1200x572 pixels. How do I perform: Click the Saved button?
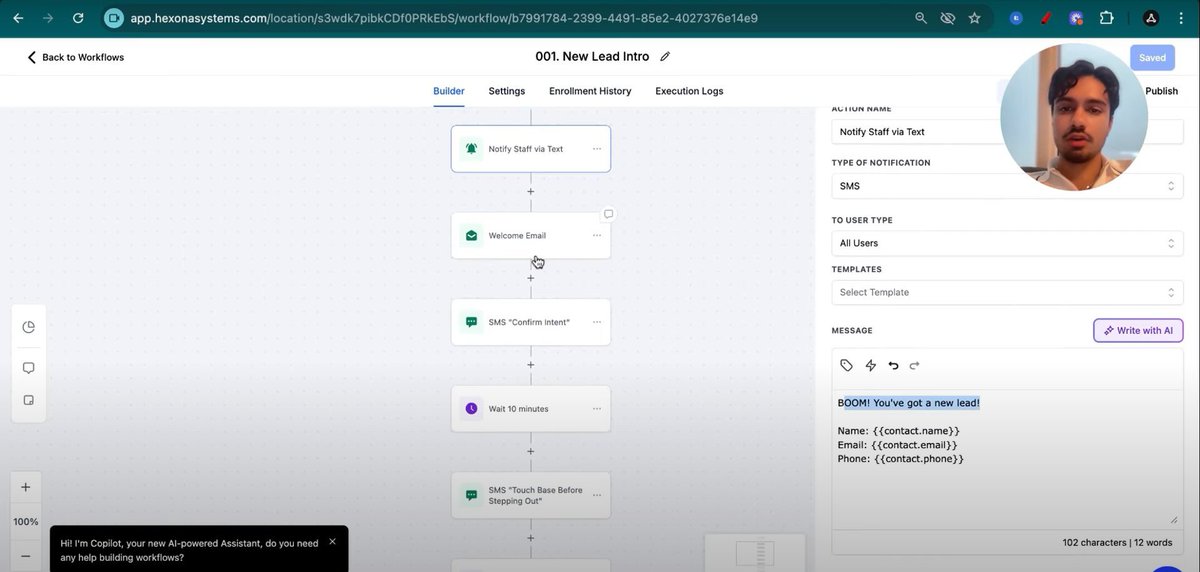click(x=1152, y=57)
